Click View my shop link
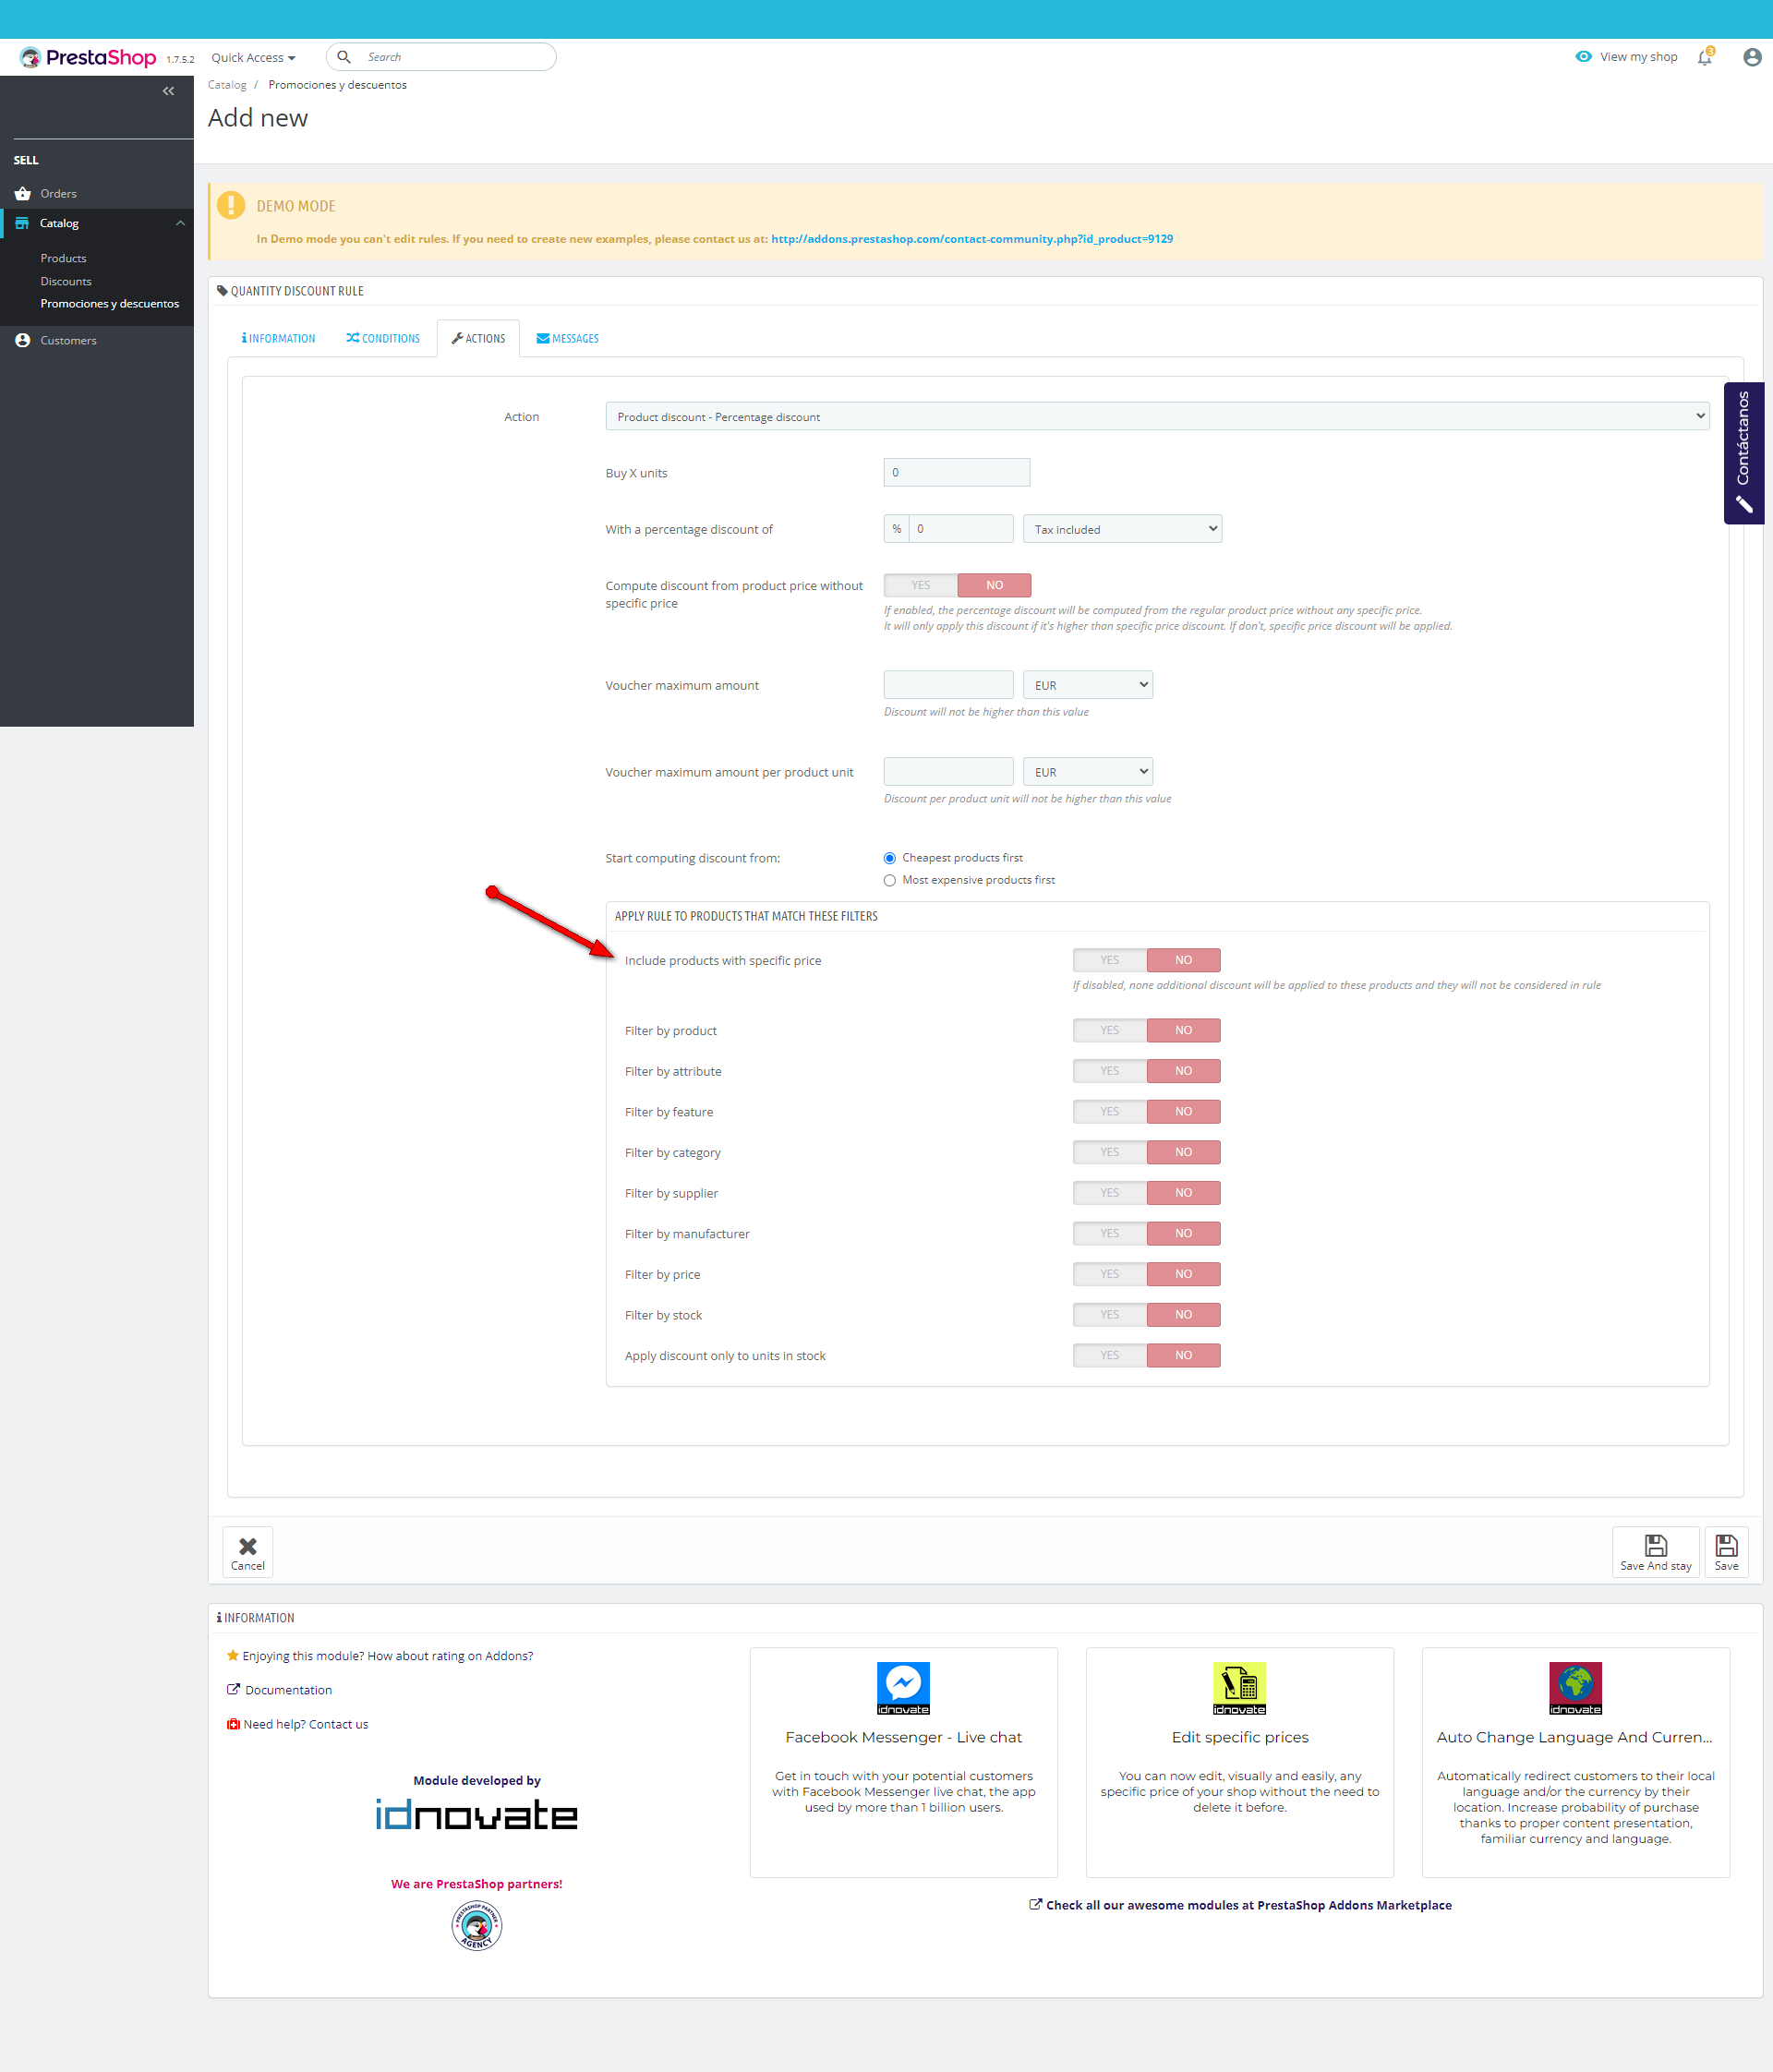This screenshot has height=2072, width=1773. pyautogui.click(x=1637, y=57)
